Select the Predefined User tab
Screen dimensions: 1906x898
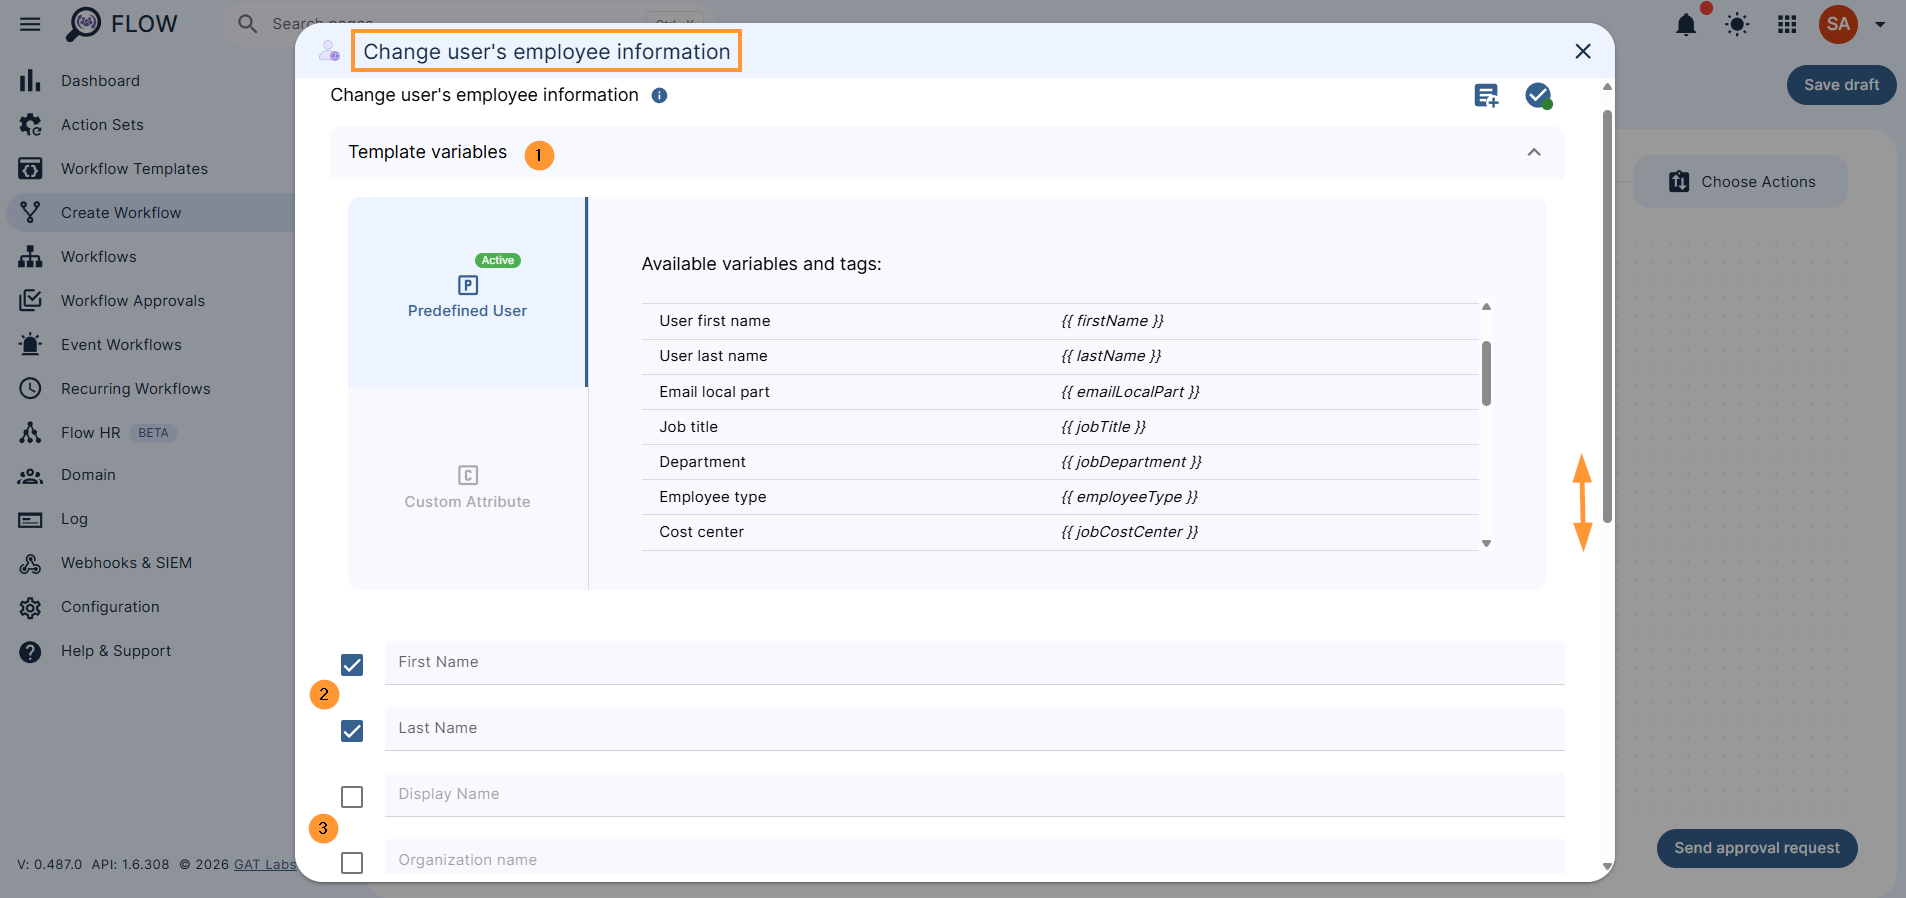(467, 292)
